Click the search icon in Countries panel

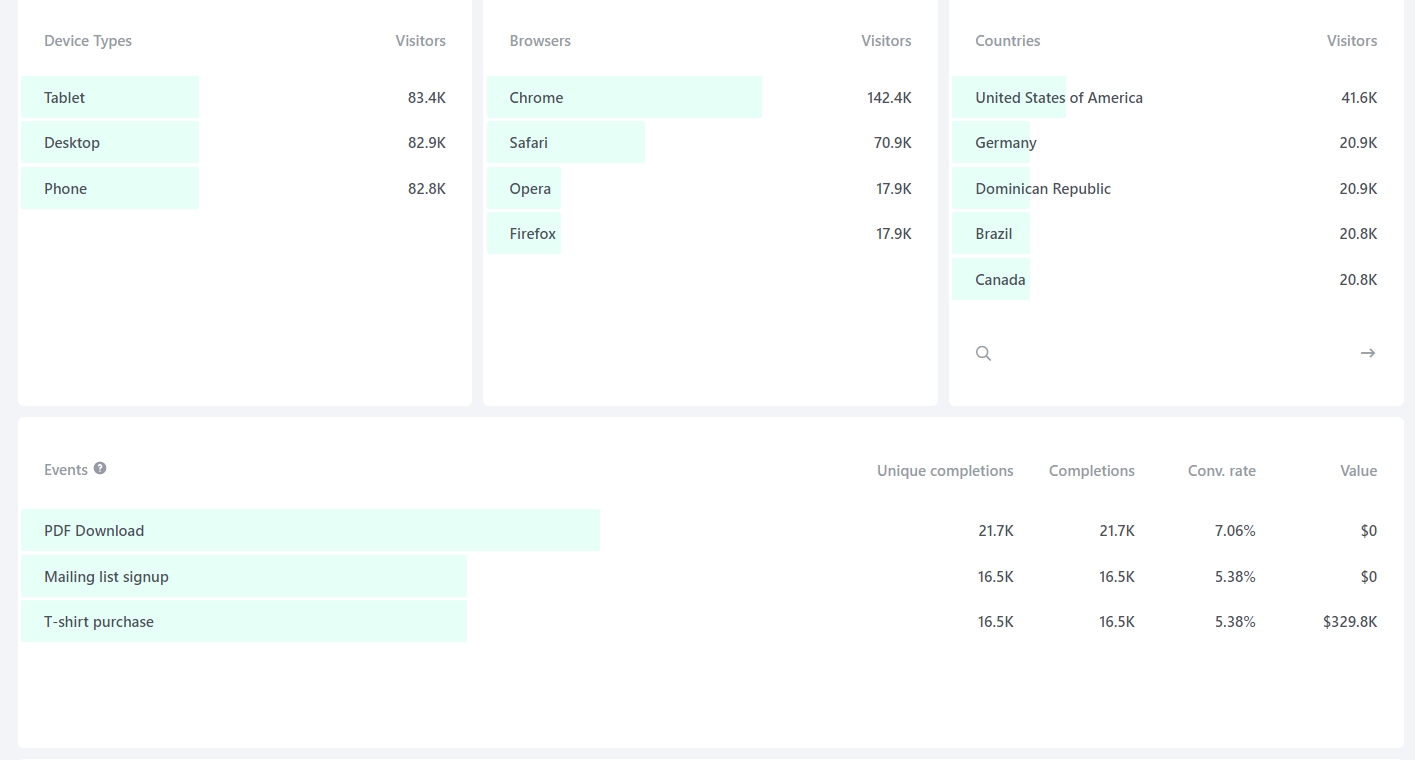pos(983,353)
